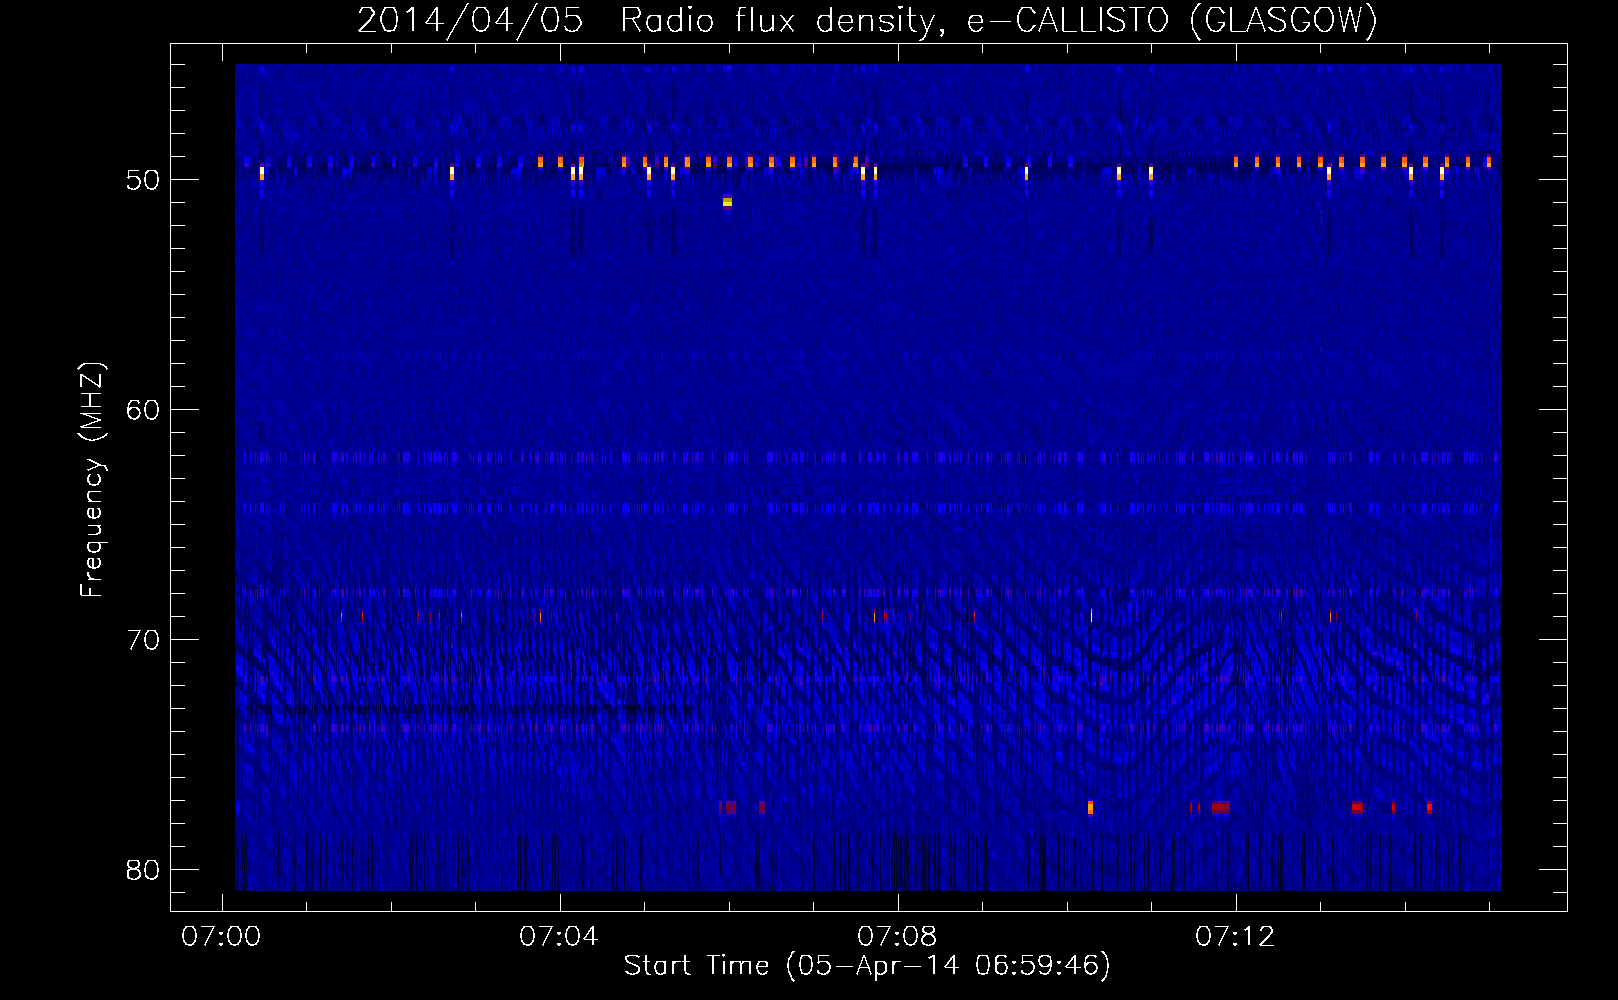Click the 70 MHz frequency tick label
The height and width of the screenshot is (1000, 1618).
coord(143,640)
